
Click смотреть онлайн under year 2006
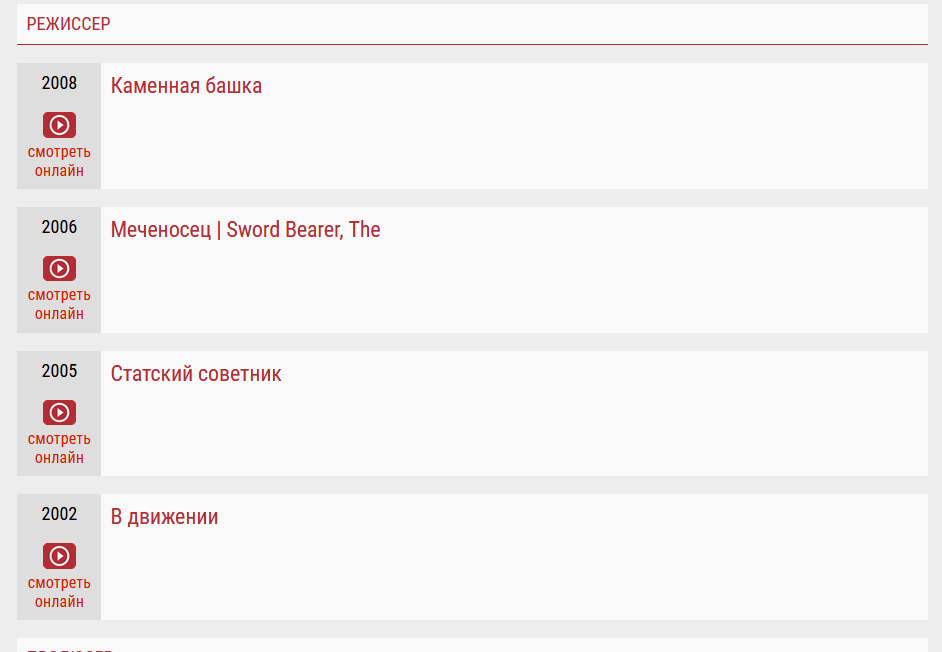[x=59, y=305]
